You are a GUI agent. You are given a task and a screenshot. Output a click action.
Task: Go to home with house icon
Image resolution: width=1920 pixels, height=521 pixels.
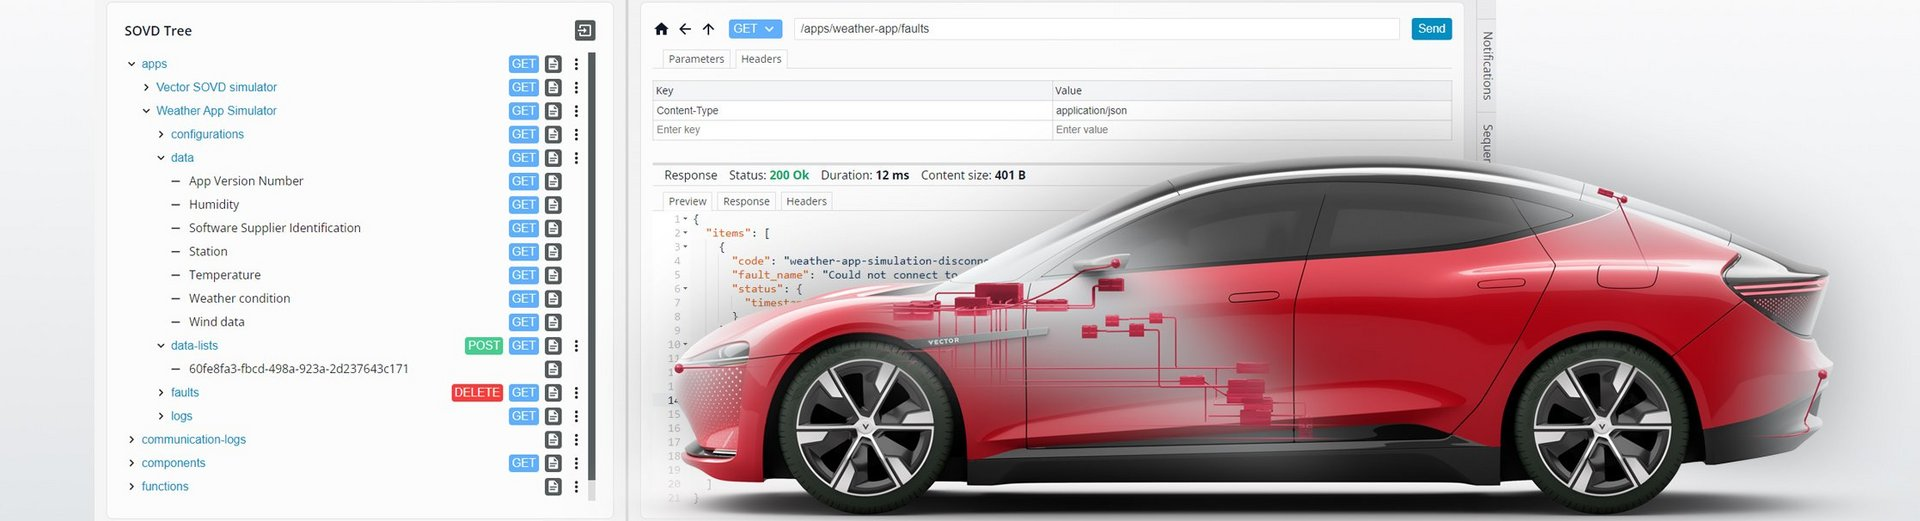661,29
